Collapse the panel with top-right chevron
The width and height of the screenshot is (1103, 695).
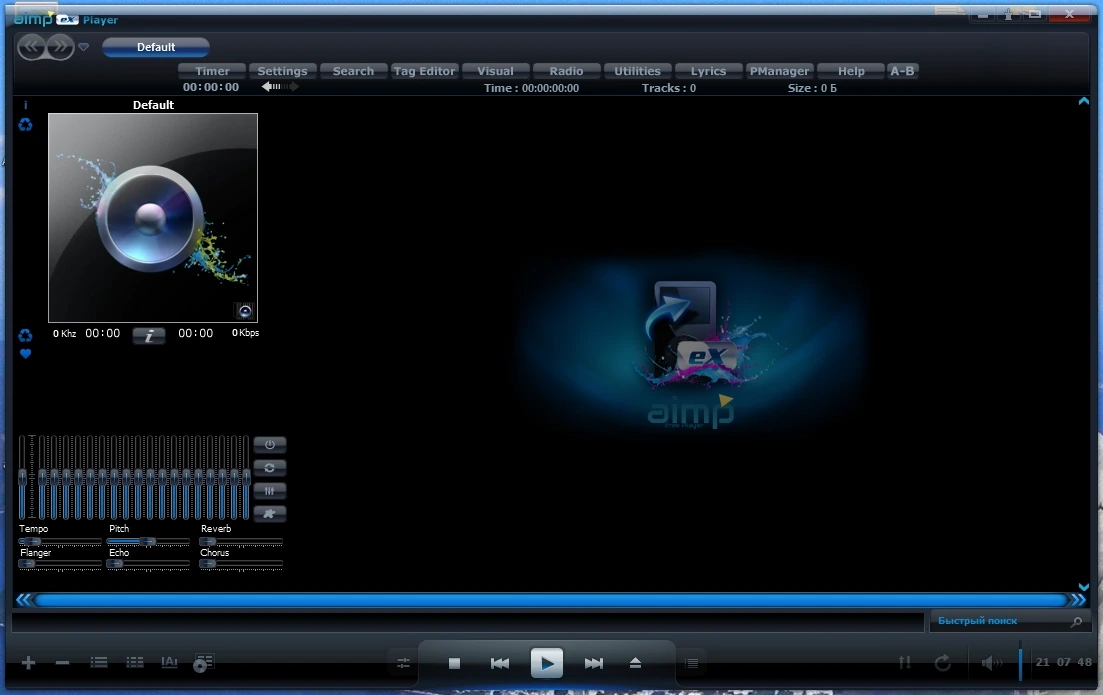coord(1084,101)
